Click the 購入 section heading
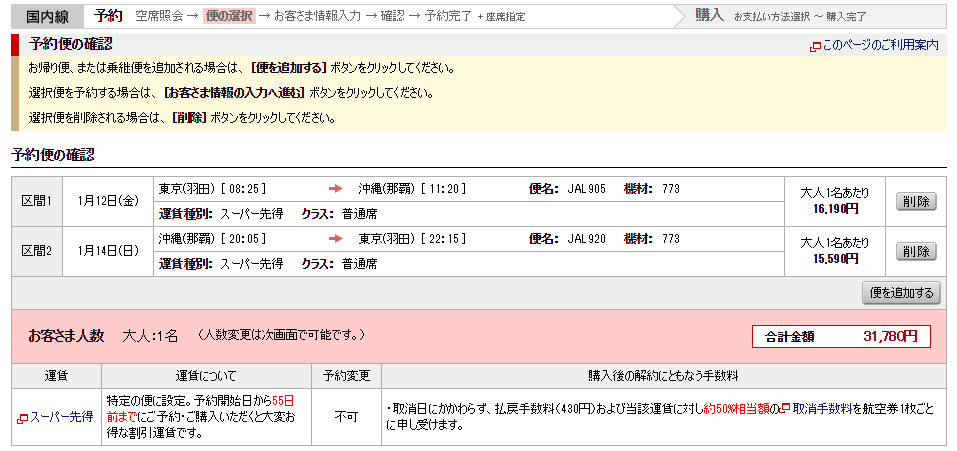The image size is (957, 451). (709, 16)
